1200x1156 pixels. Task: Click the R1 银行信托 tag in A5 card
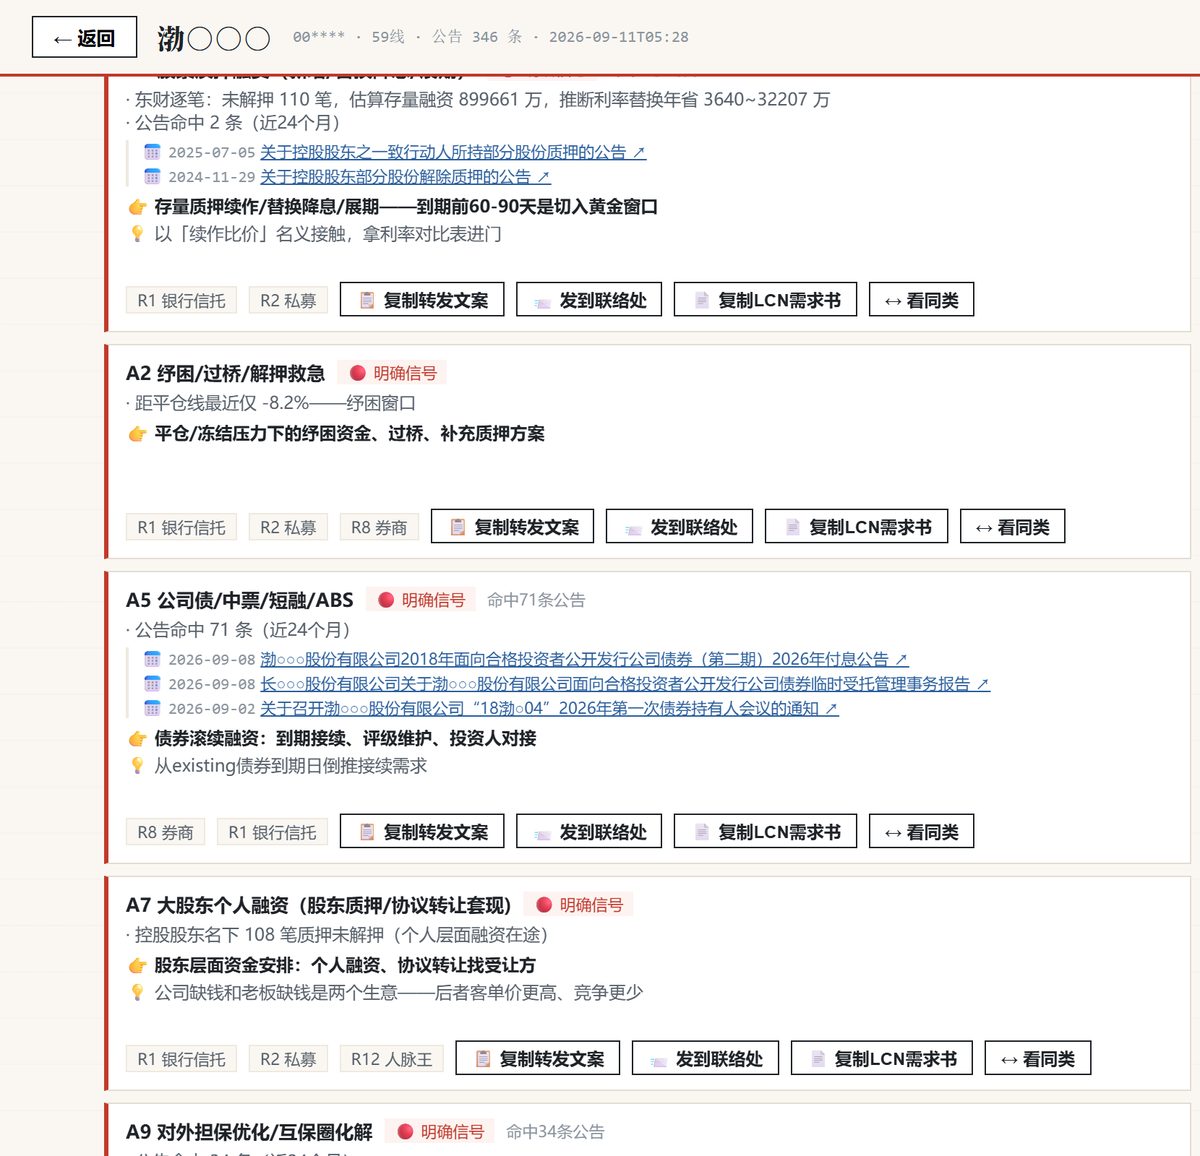(x=272, y=832)
